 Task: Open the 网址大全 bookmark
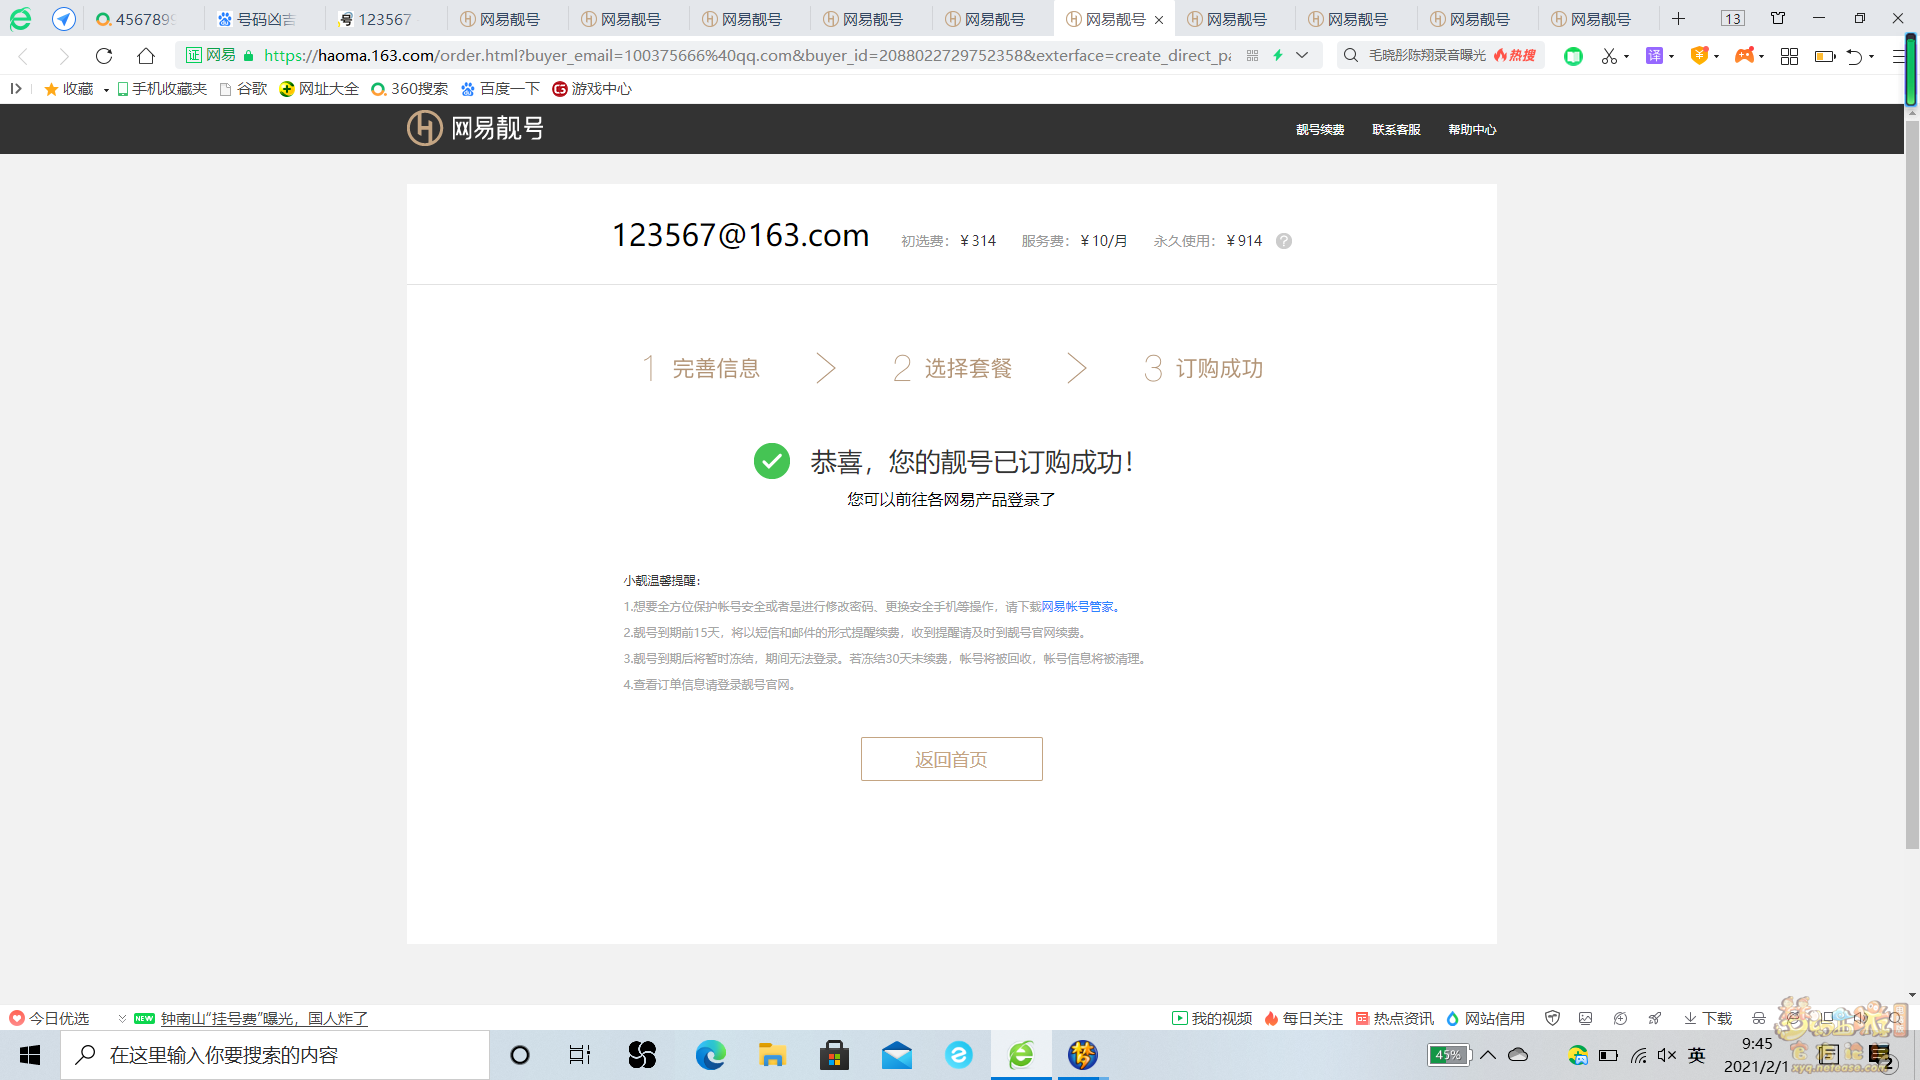click(319, 89)
